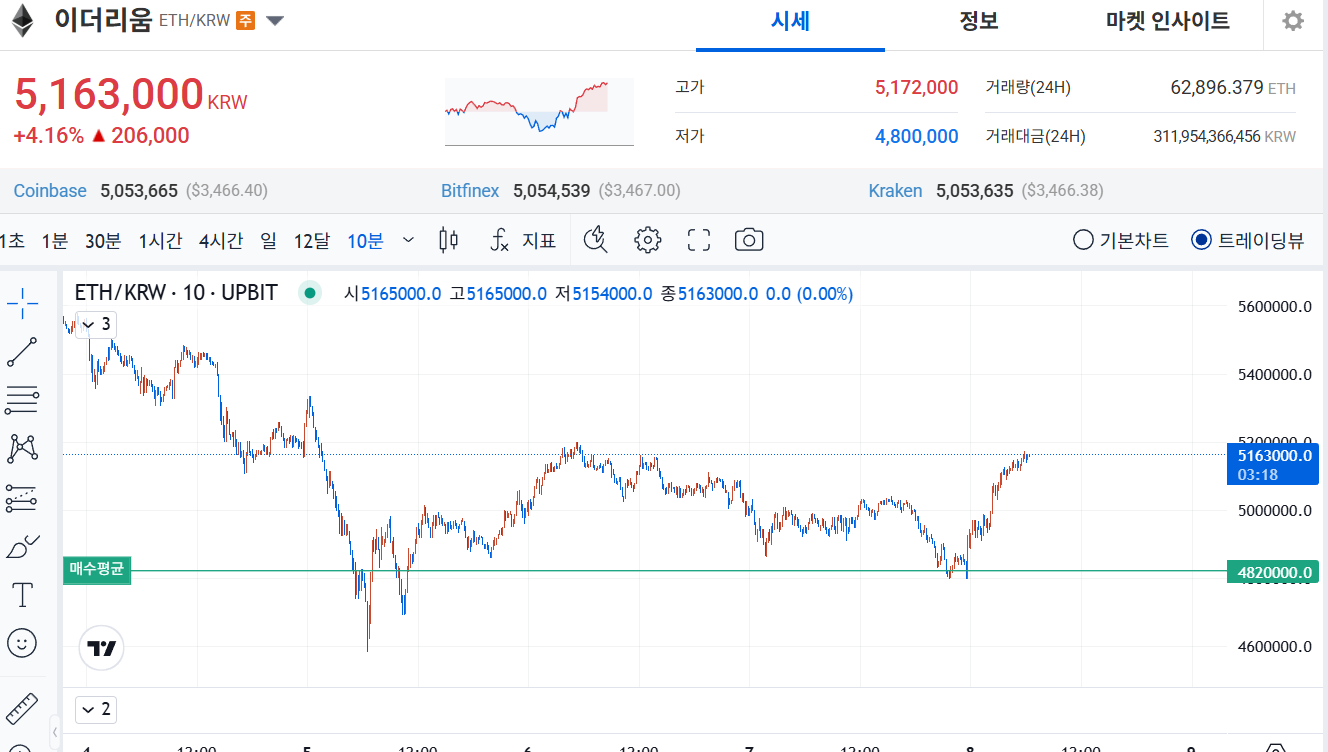Take a chart snapshot with camera icon
This screenshot has height=752, width=1328.
(x=749, y=240)
